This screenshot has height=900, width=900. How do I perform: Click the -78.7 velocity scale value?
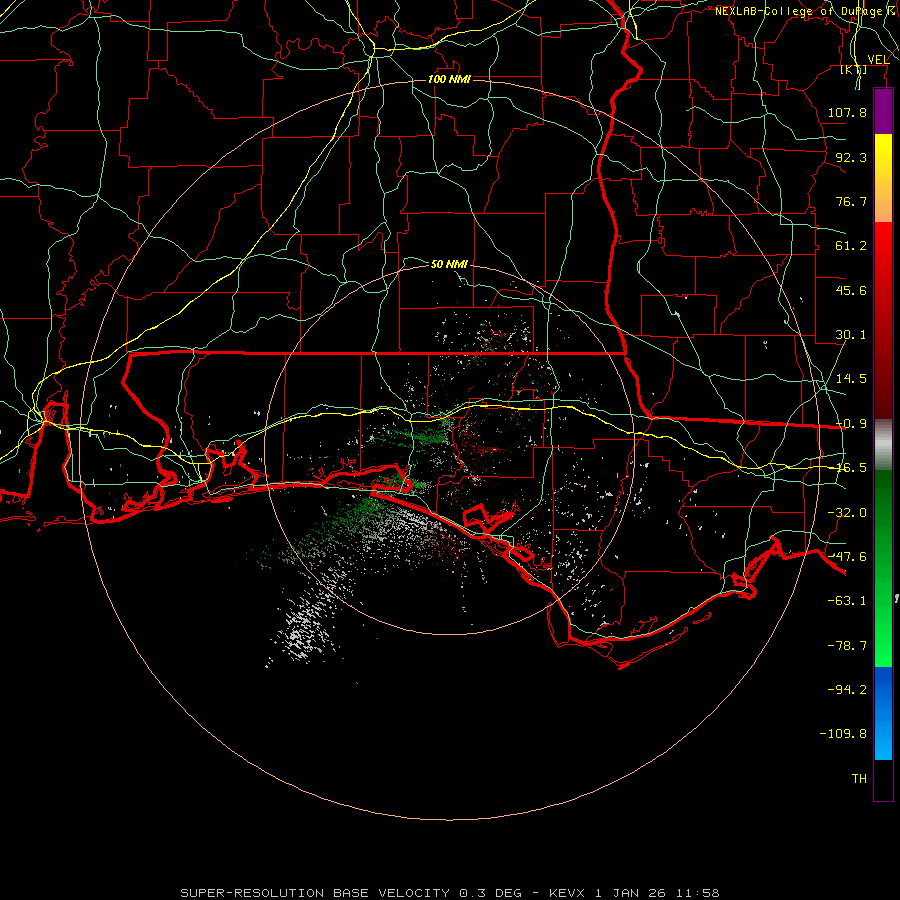point(847,646)
